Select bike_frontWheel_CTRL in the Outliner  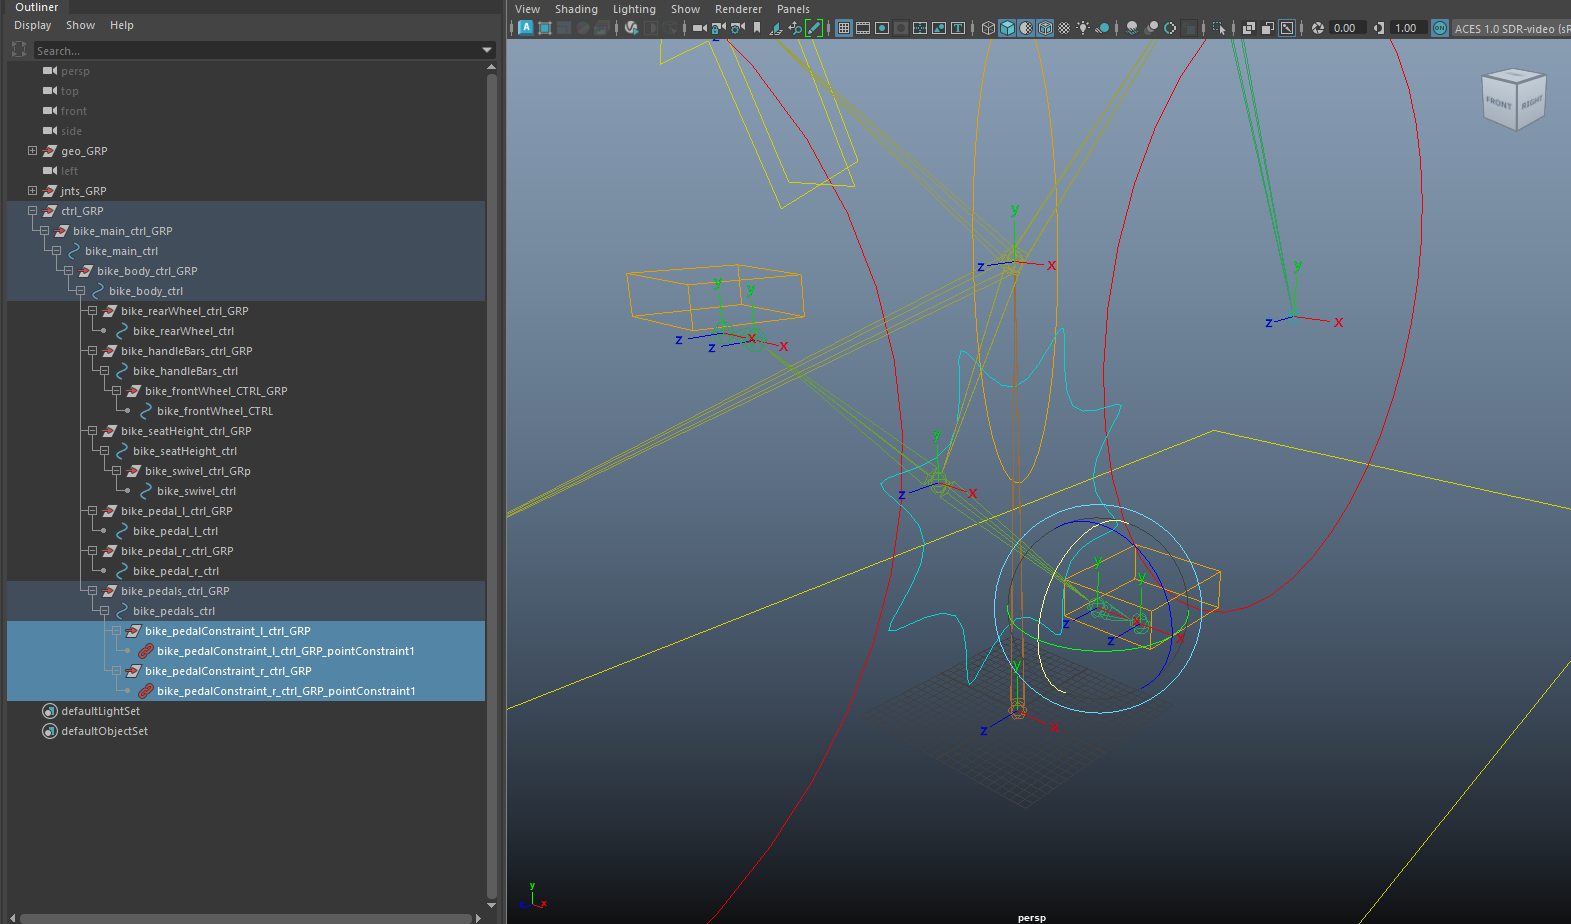click(x=214, y=411)
